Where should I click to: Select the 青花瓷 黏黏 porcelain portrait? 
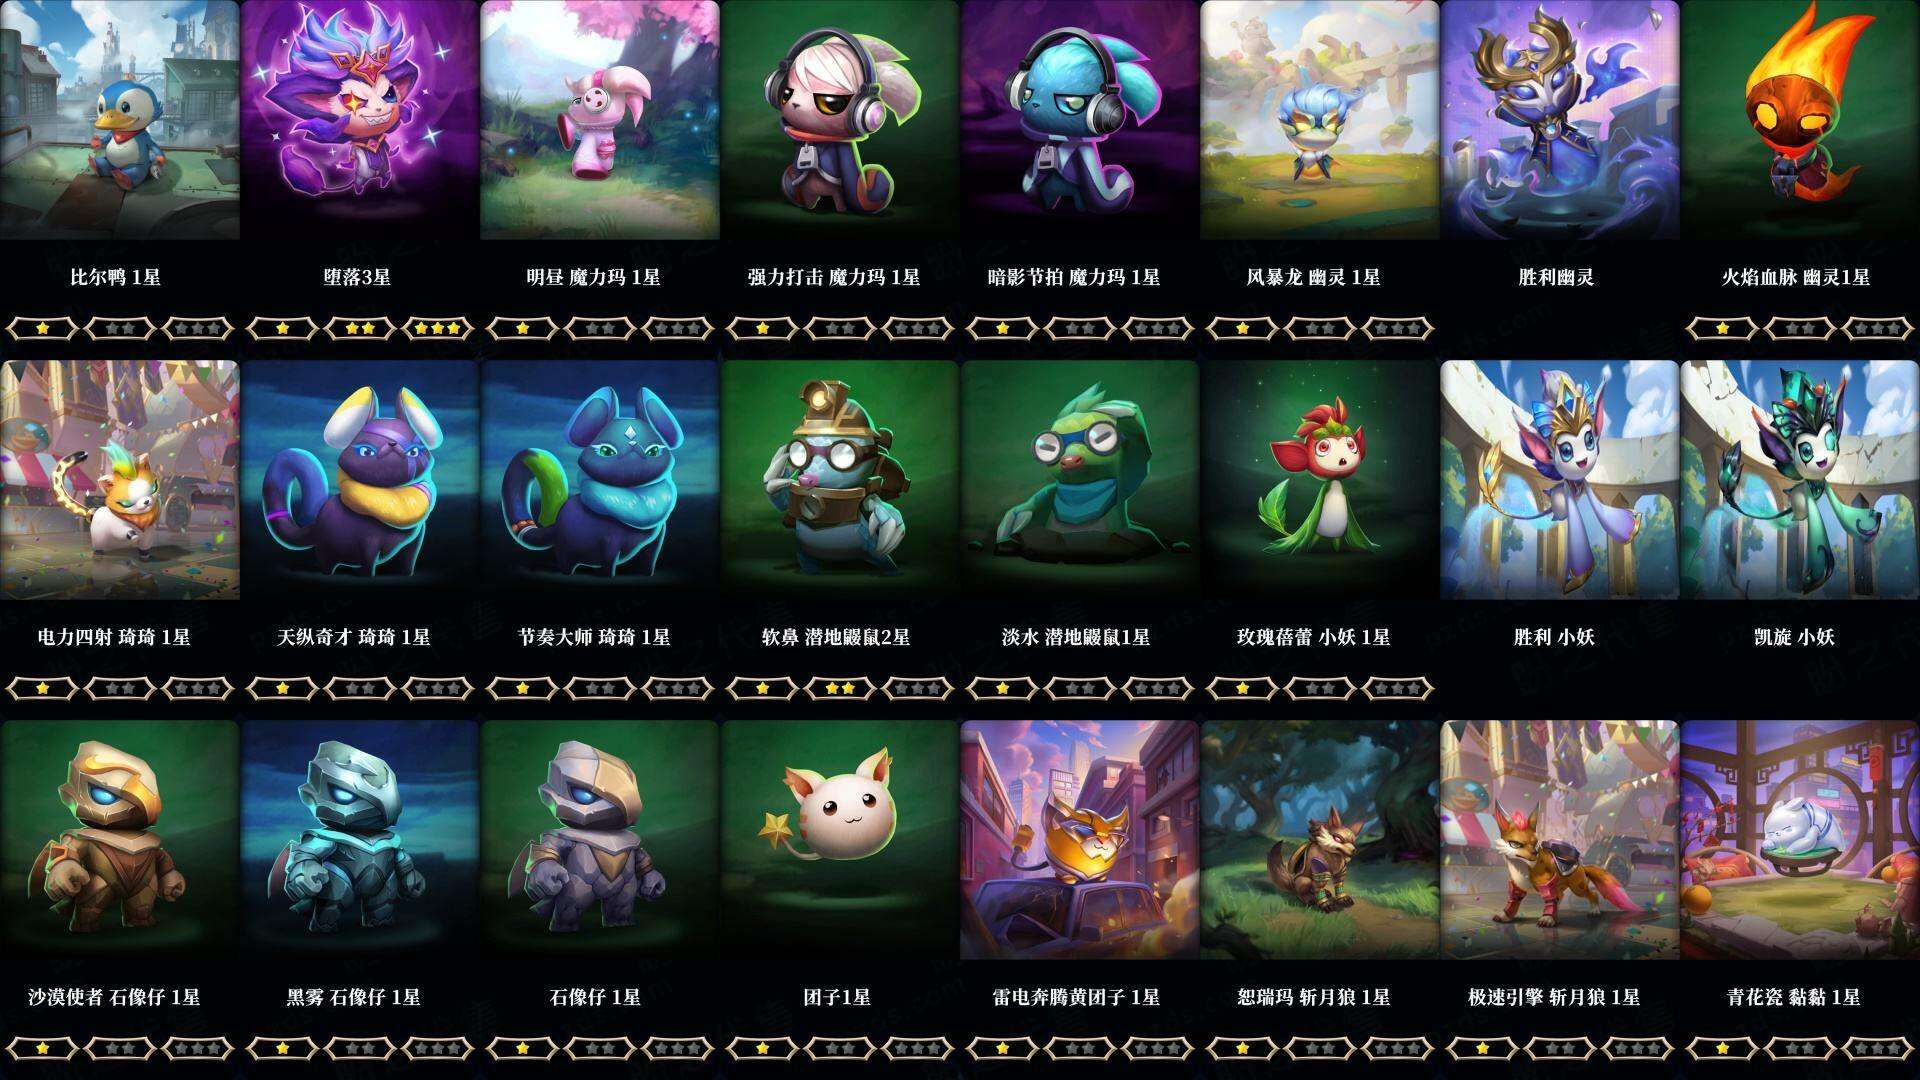1800,840
